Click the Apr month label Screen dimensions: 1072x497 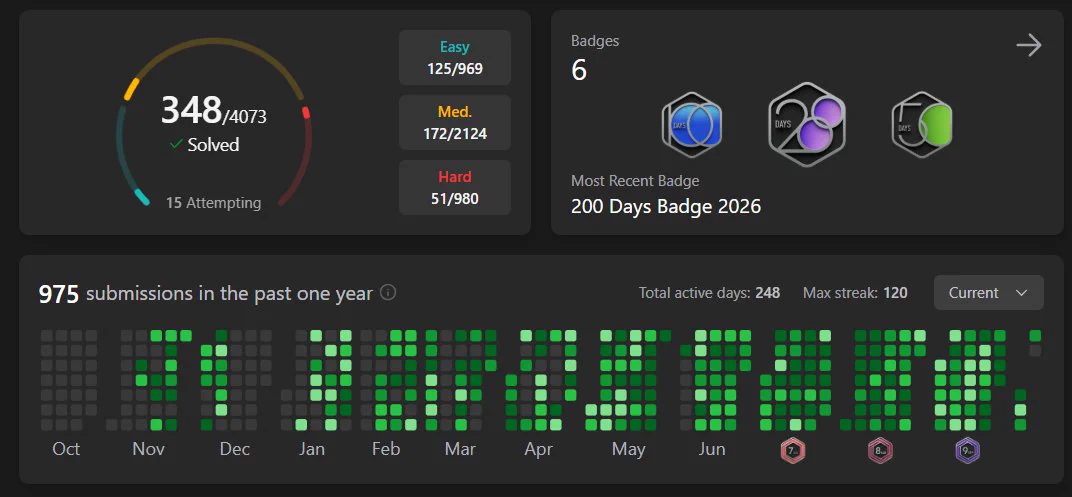pos(539,449)
